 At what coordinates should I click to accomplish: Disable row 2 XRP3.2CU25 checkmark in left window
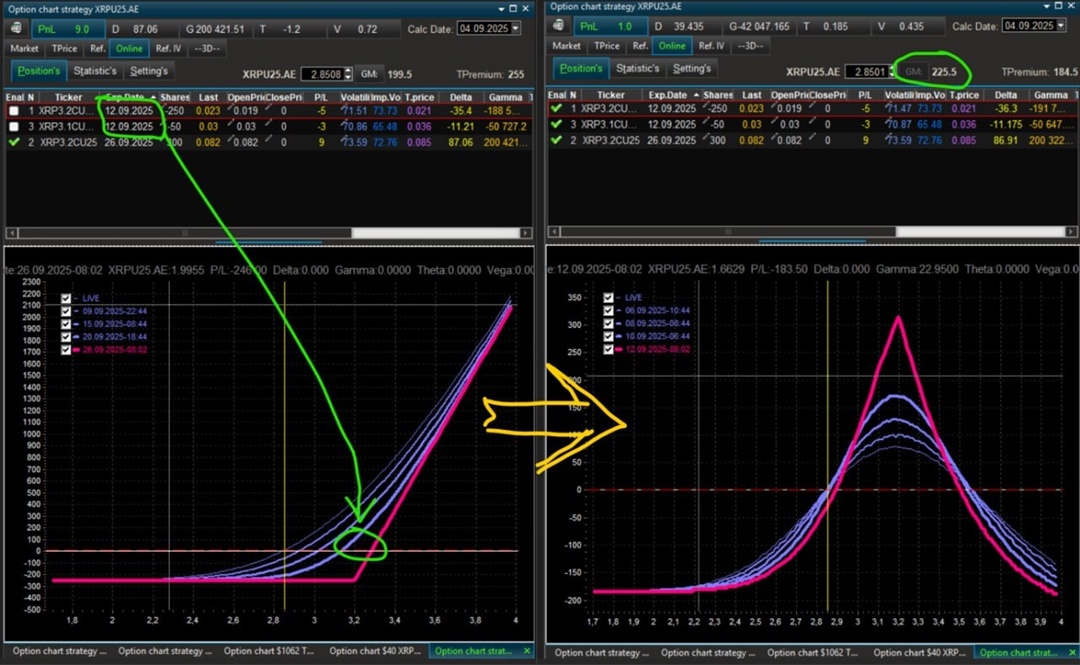(14, 142)
